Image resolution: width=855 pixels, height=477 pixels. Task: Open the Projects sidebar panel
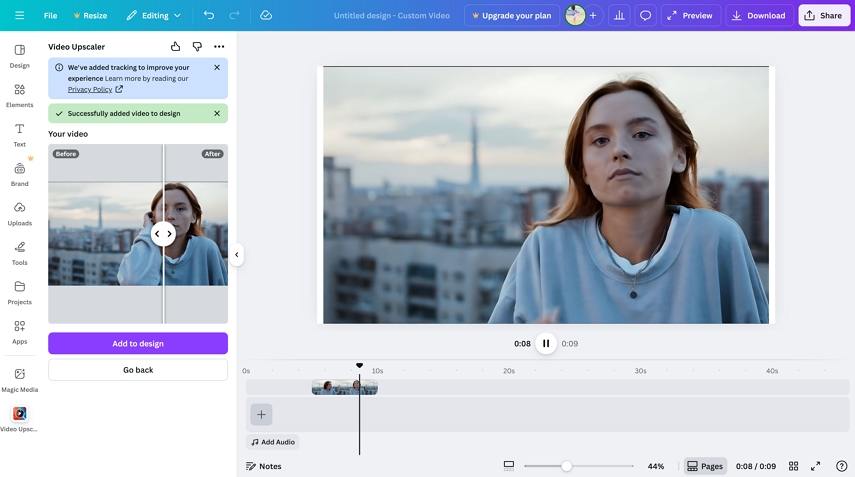[x=20, y=293]
